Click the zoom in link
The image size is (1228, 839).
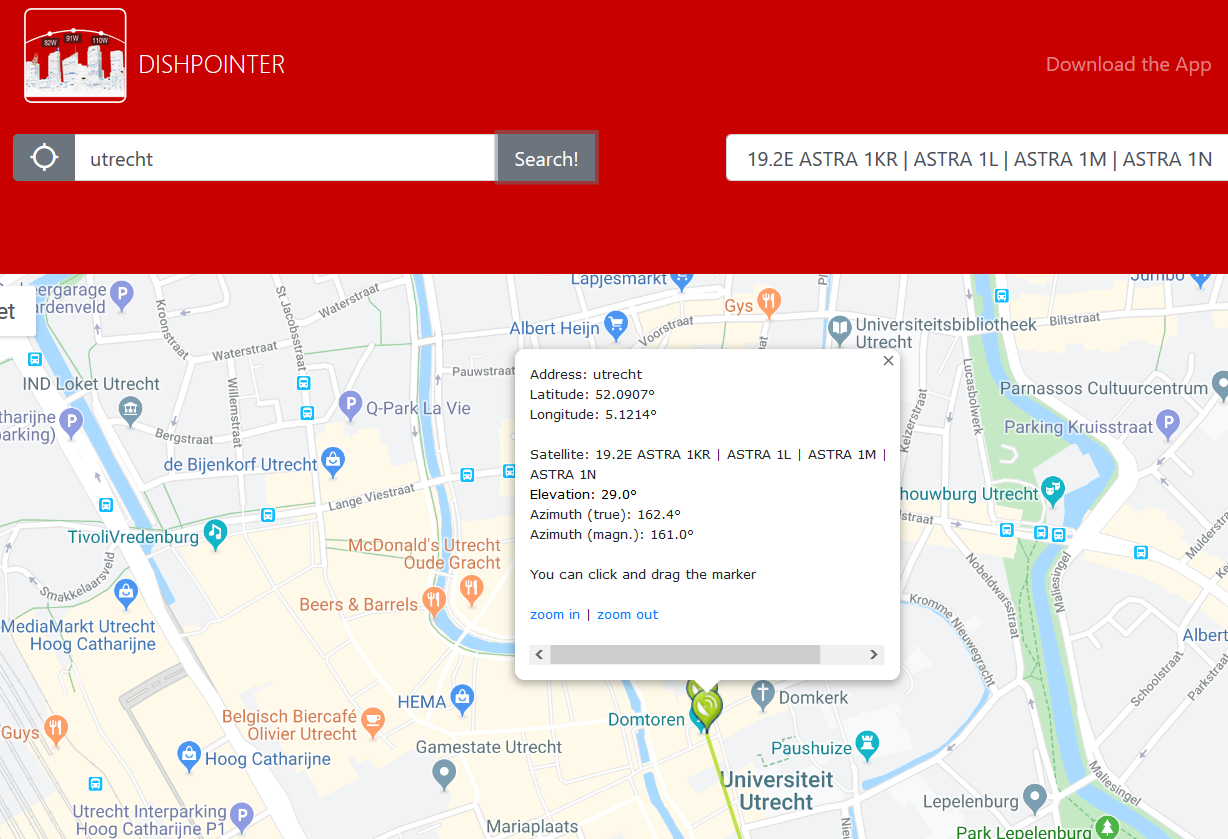pyautogui.click(x=555, y=614)
